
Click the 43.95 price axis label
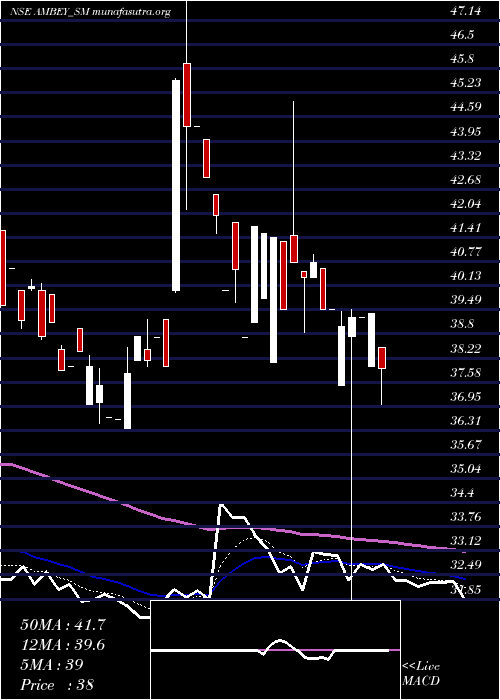pos(465,131)
